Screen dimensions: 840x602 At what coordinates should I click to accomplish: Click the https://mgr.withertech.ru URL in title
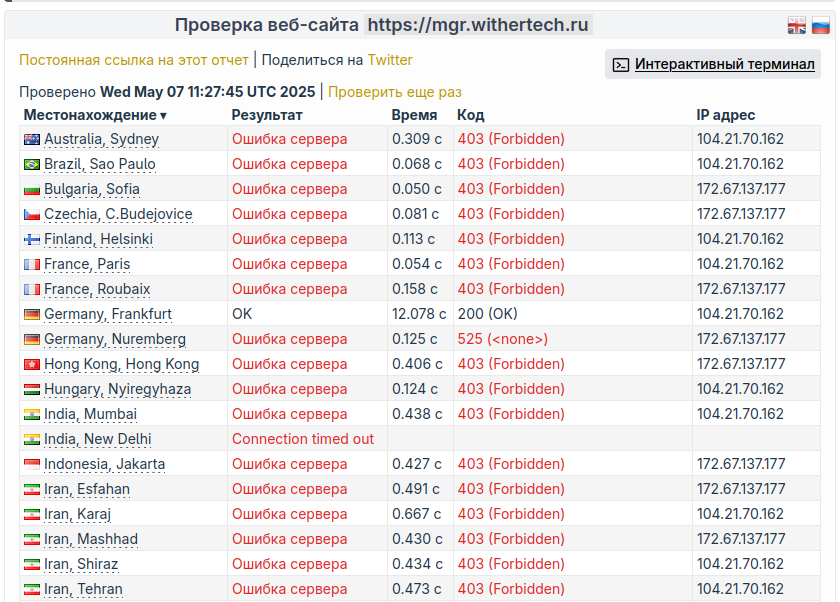click(x=478, y=25)
